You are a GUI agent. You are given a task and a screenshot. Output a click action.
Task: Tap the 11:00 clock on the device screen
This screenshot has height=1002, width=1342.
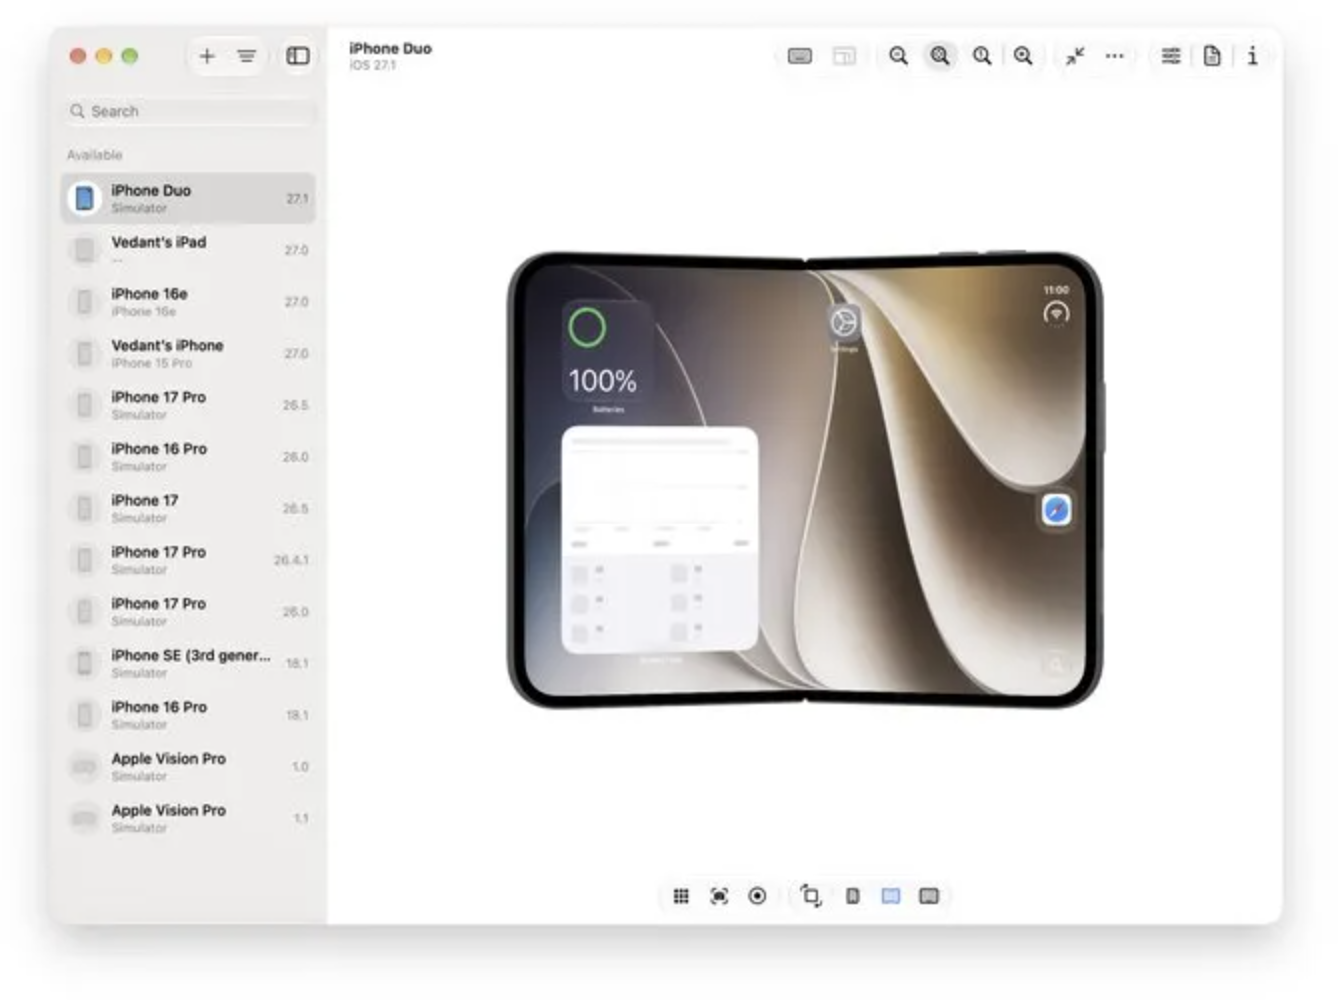click(1056, 290)
